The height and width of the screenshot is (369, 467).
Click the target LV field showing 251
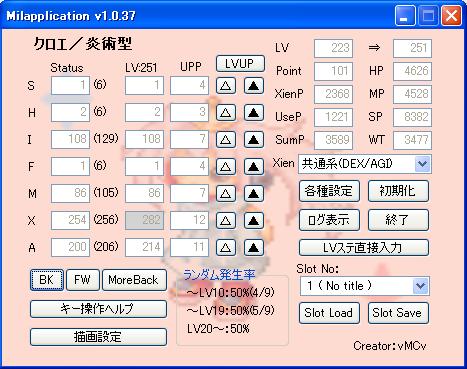click(x=412, y=48)
